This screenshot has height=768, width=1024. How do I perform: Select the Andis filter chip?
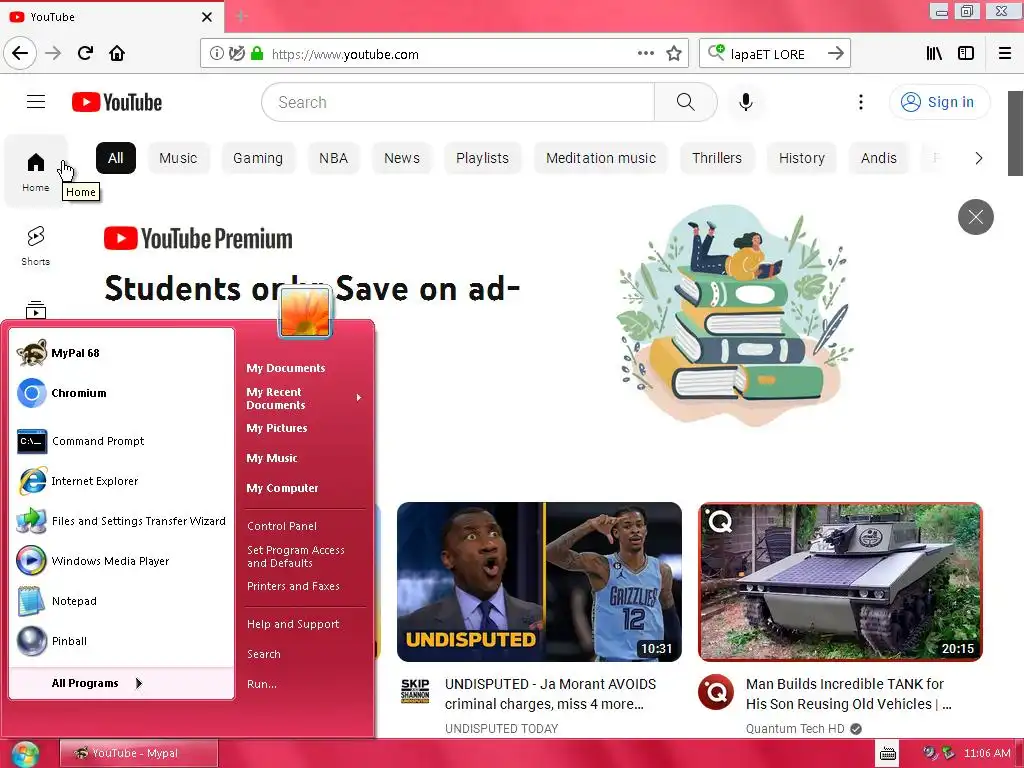coord(878,158)
